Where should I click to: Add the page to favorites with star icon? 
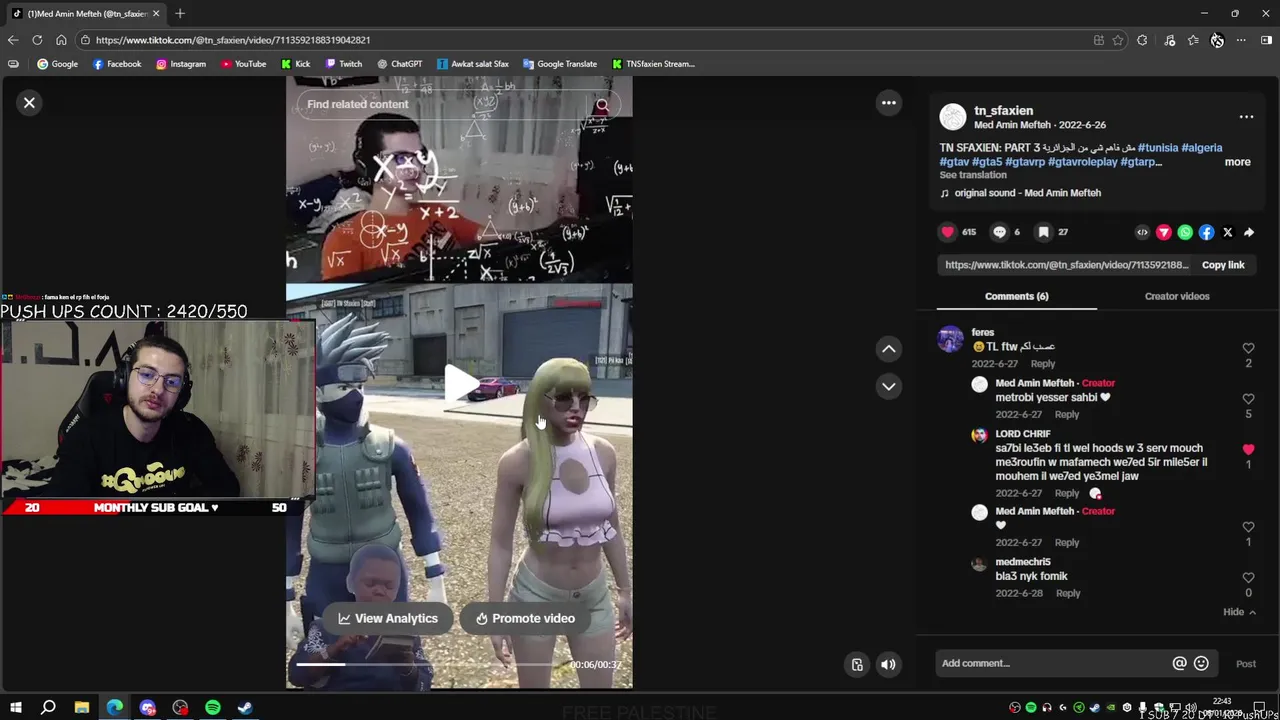(1118, 40)
